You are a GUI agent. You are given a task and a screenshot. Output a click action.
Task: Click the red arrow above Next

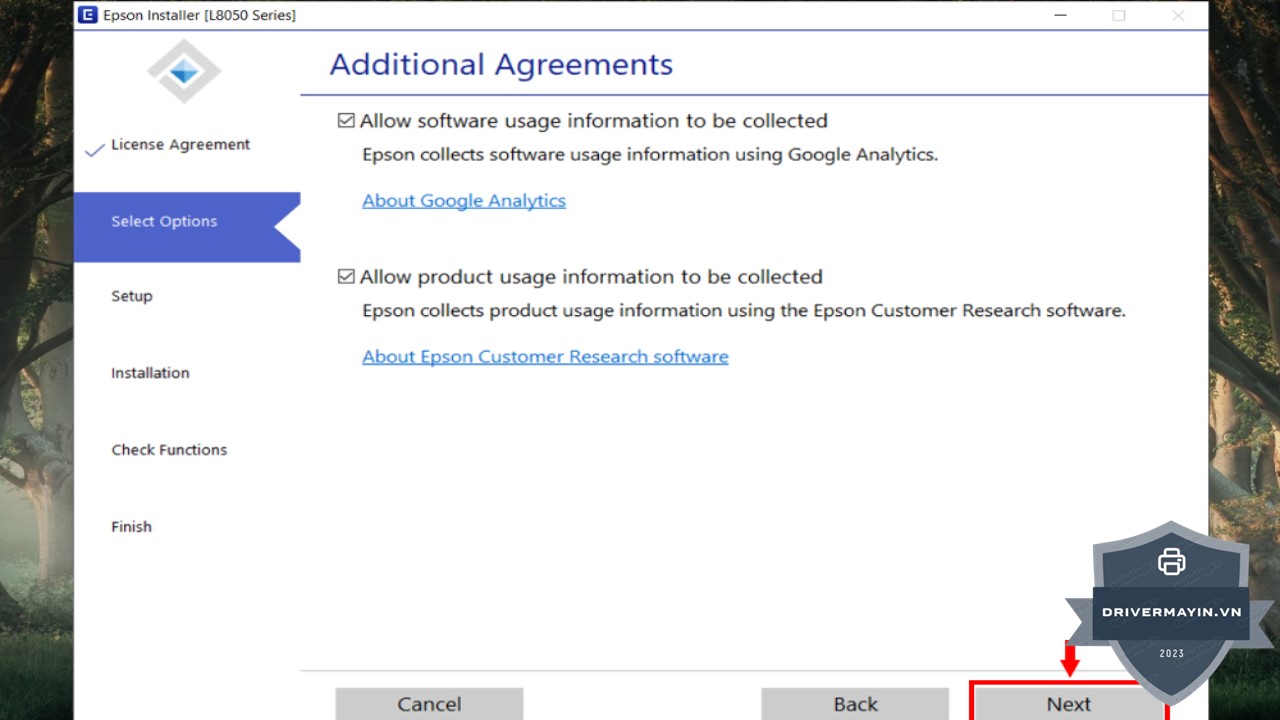(x=1070, y=660)
